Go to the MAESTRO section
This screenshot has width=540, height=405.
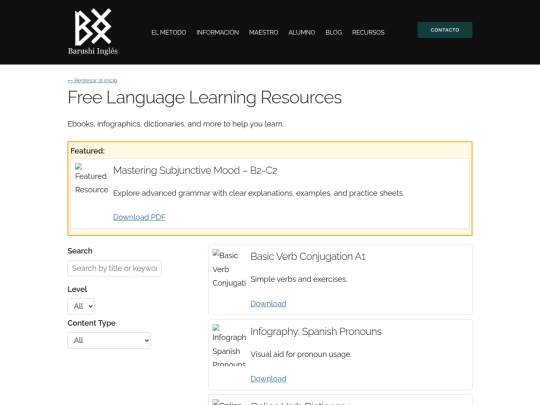pos(263,32)
